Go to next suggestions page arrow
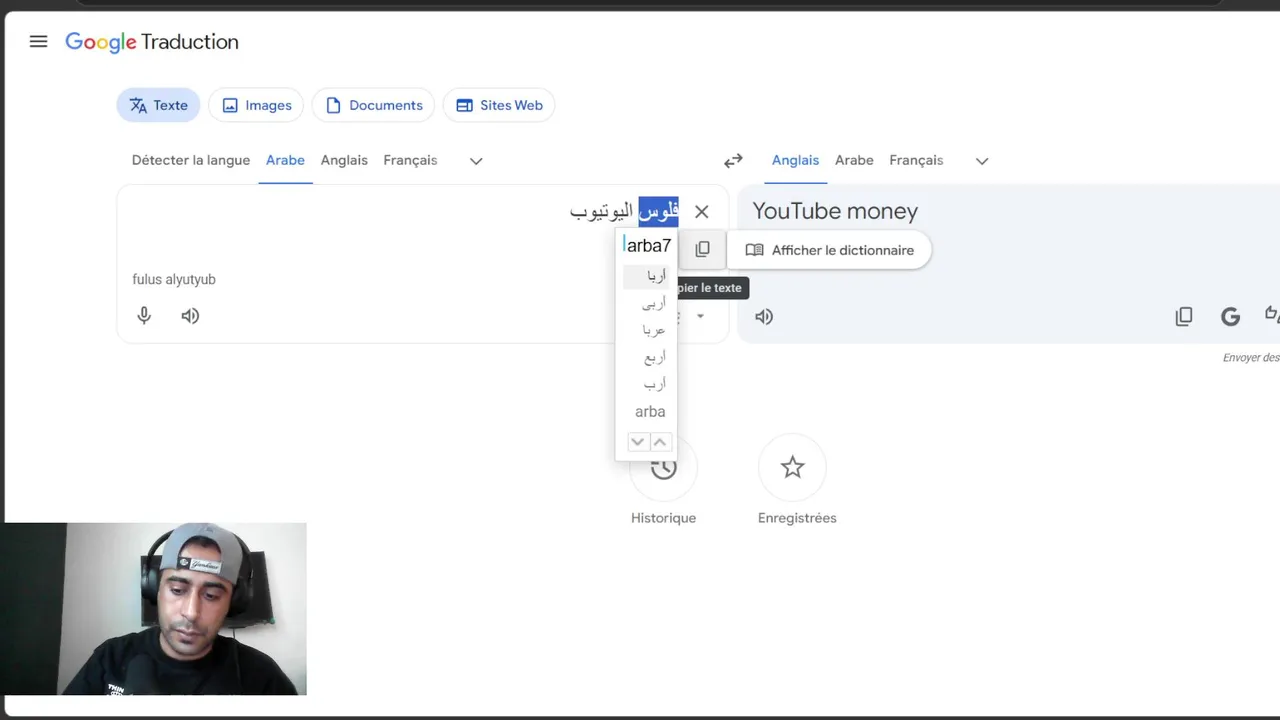 (638, 442)
